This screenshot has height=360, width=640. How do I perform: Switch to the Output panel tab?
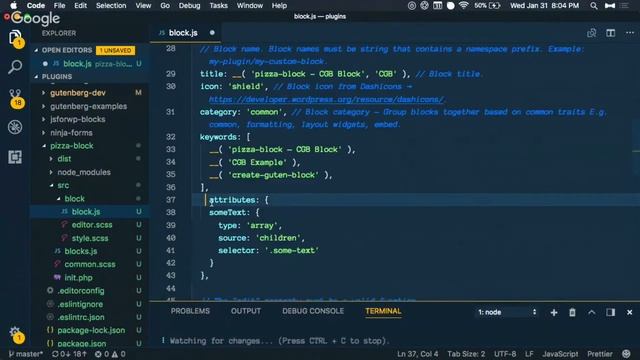pyautogui.click(x=246, y=311)
